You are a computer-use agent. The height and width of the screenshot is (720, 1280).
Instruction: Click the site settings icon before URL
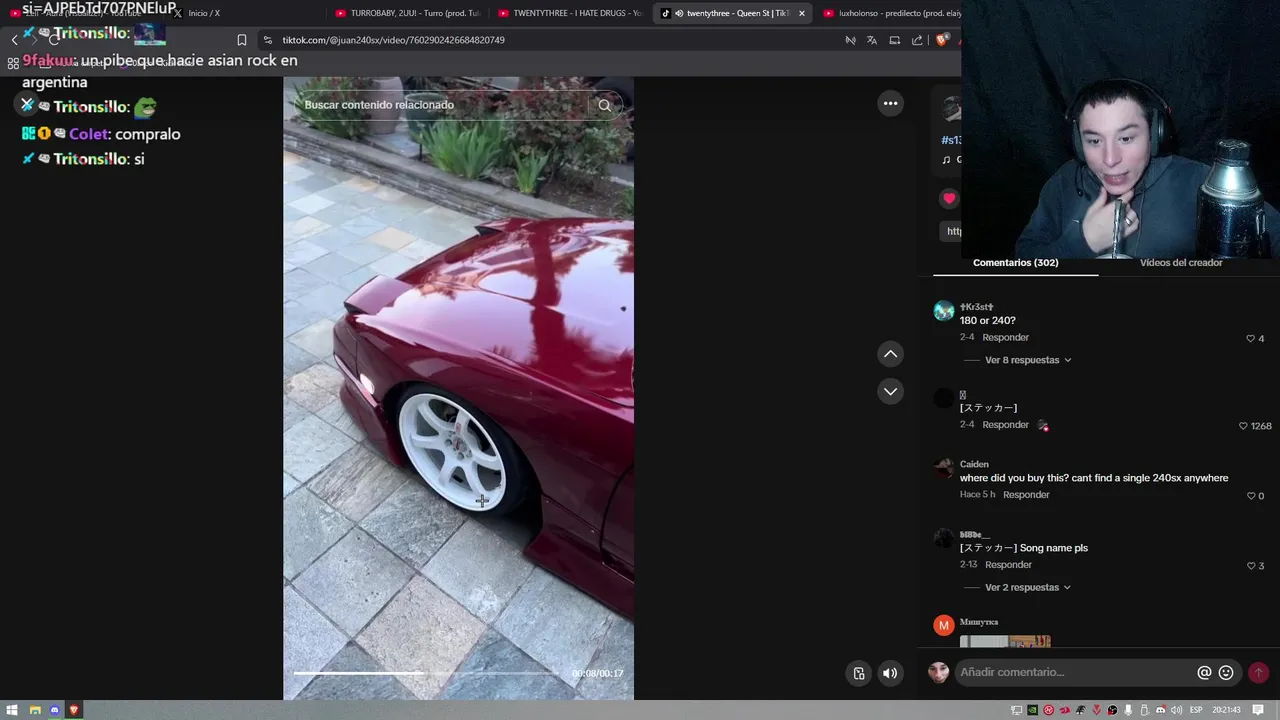(x=267, y=40)
